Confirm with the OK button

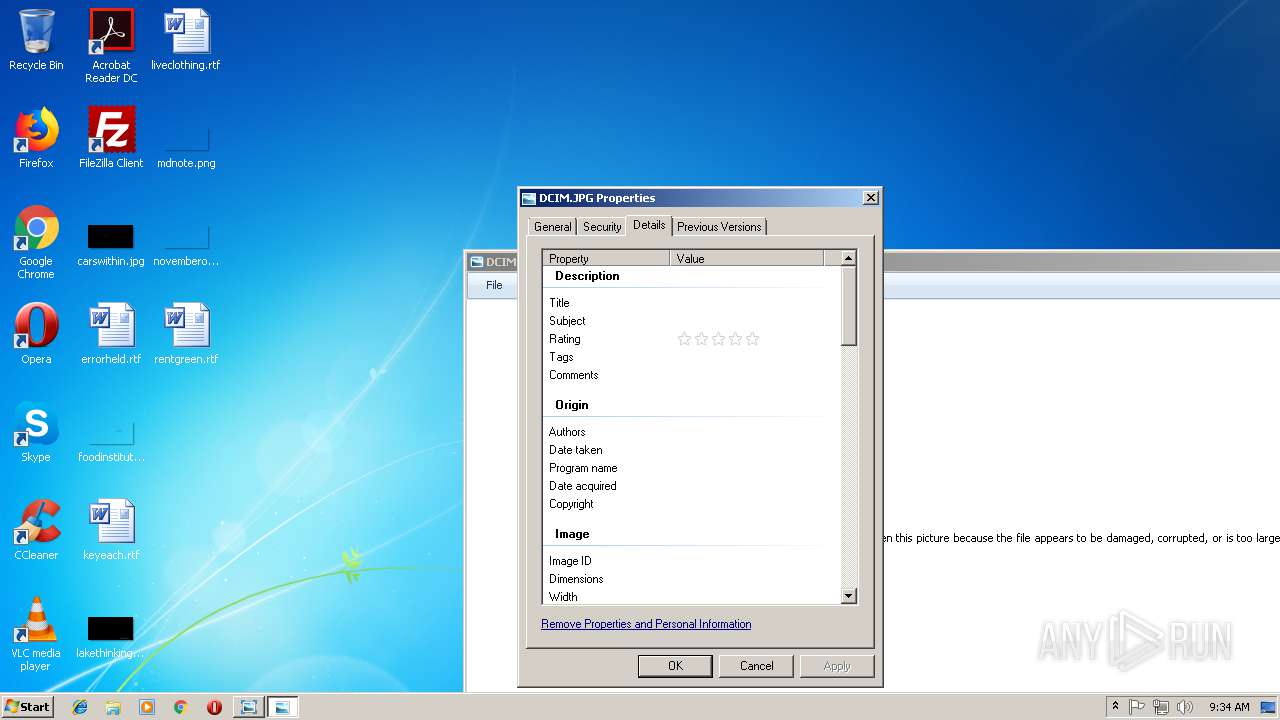[675, 666]
